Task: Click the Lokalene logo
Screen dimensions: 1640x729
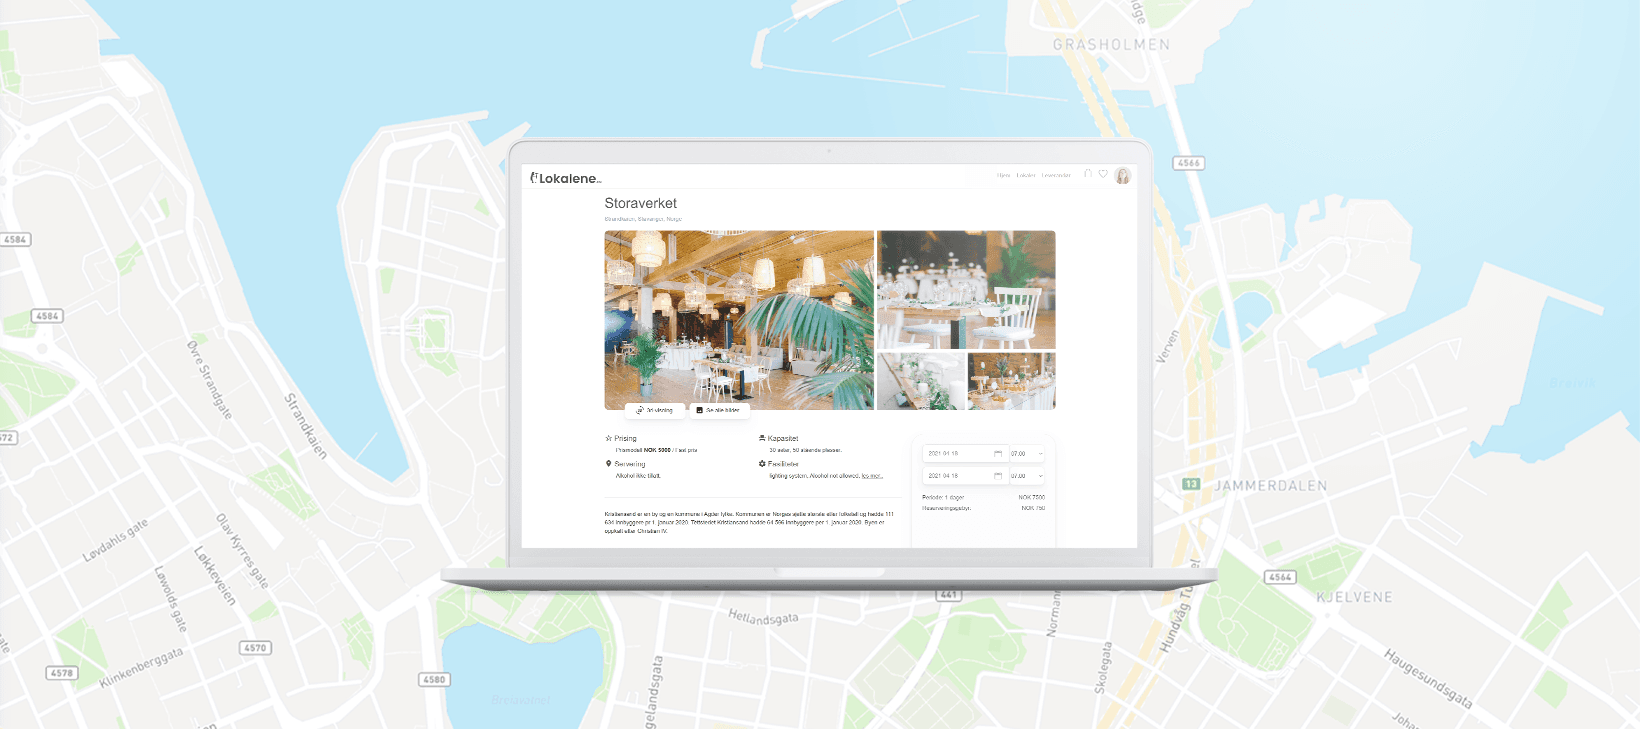Action: (566, 178)
